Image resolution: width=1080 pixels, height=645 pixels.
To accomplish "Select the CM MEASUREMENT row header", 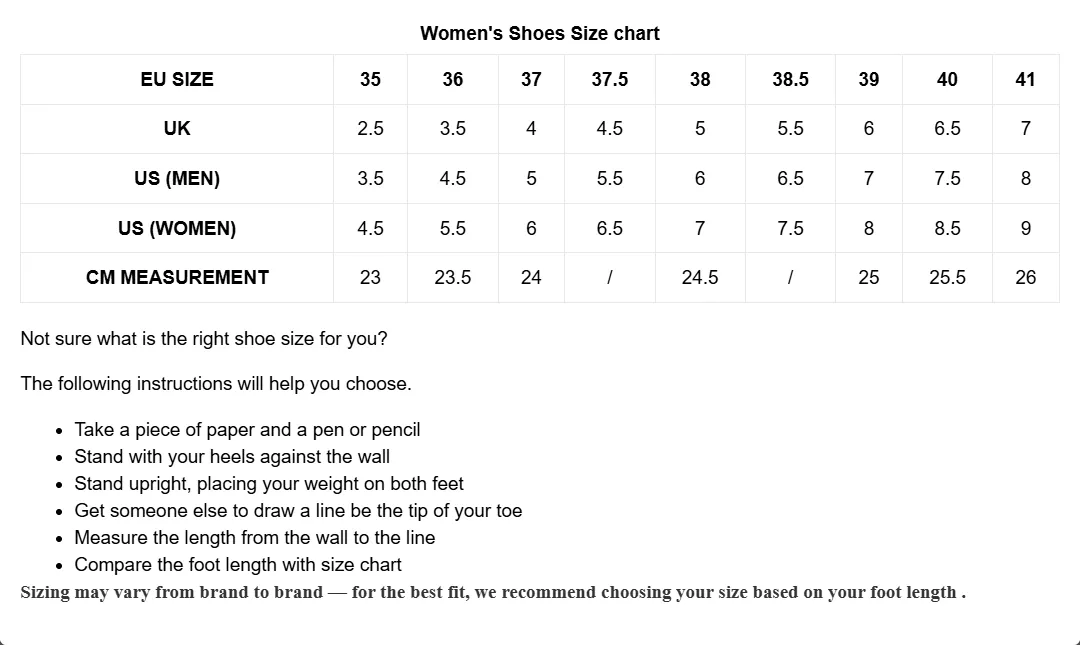I will coord(177,277).
